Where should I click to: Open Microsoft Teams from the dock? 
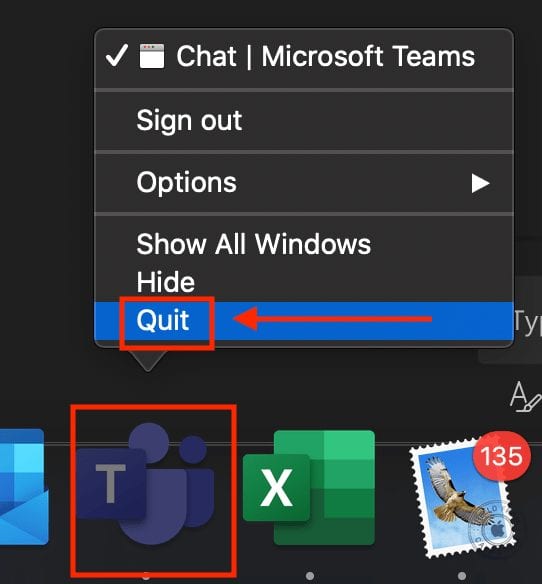[146, 483]
